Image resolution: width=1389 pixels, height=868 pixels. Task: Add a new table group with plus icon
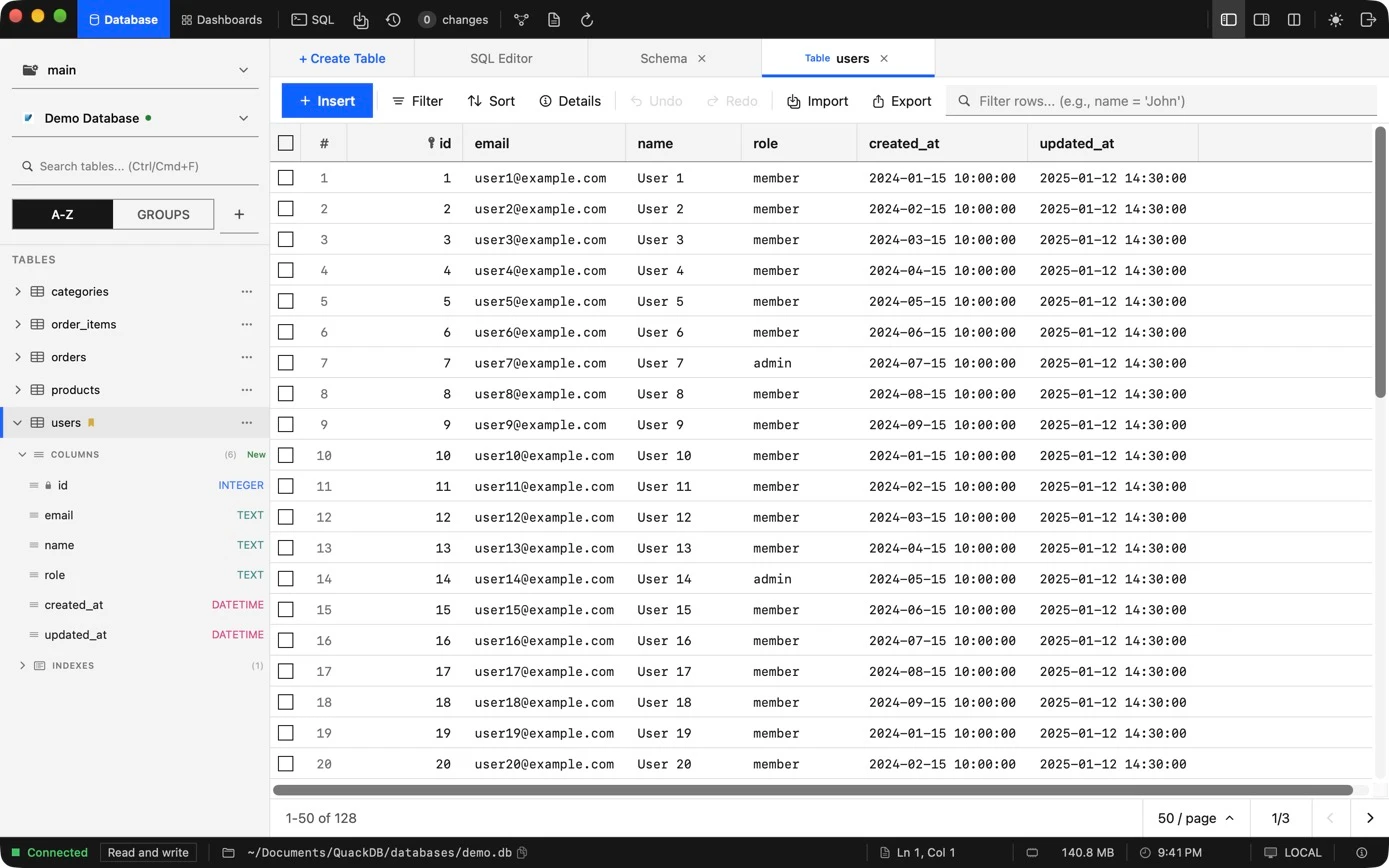pyautogui.click(x=239, y=214)
